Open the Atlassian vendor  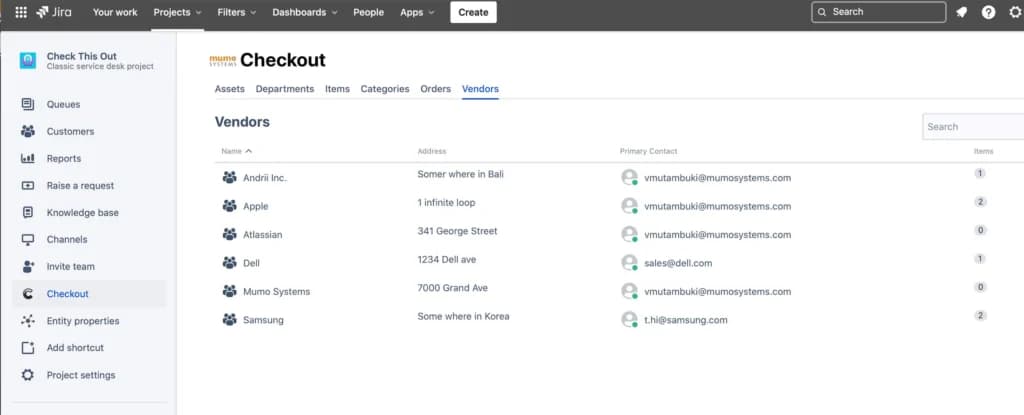(263, 235)
